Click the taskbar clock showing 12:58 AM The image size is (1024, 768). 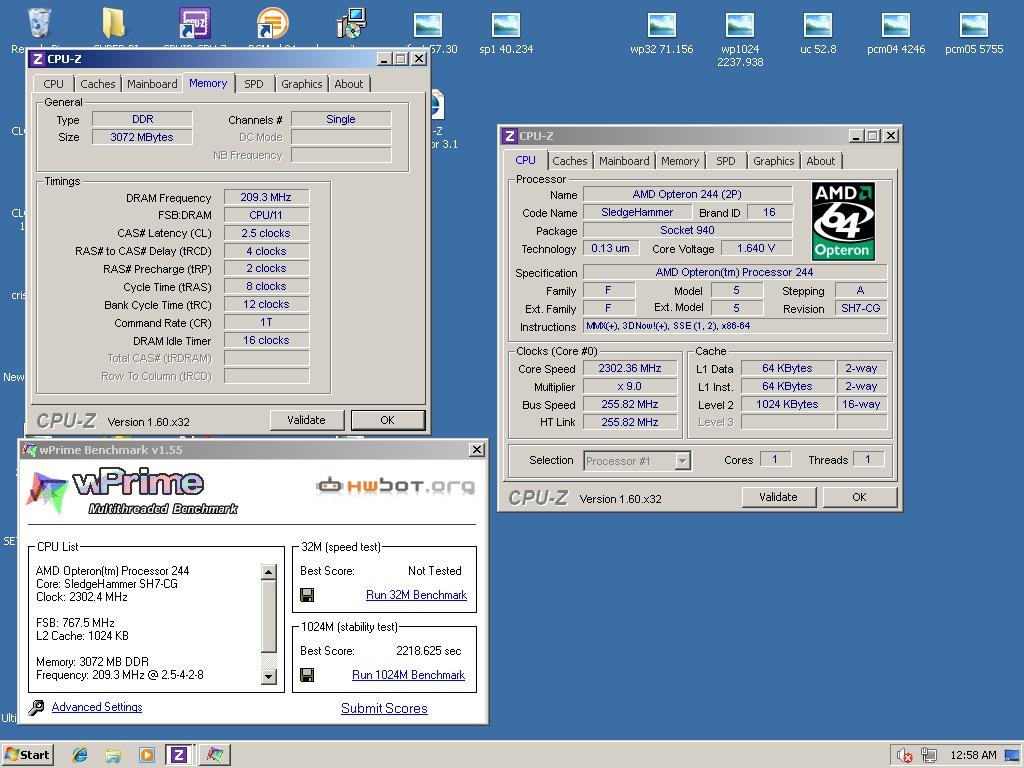[x=974, y=756]
